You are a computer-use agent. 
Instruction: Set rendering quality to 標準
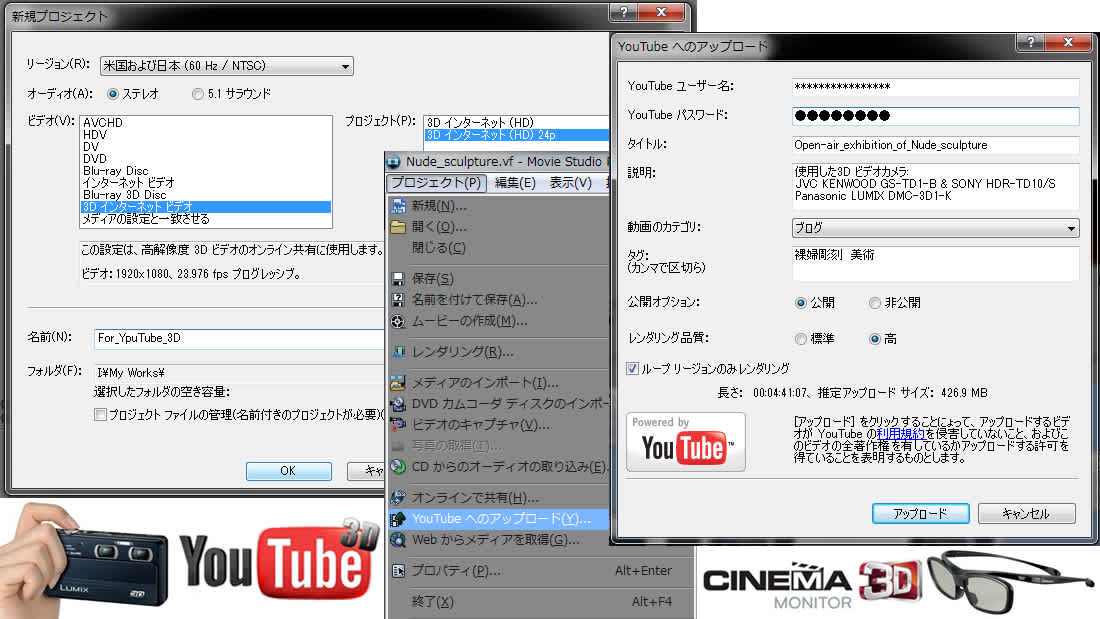point(801,339)
